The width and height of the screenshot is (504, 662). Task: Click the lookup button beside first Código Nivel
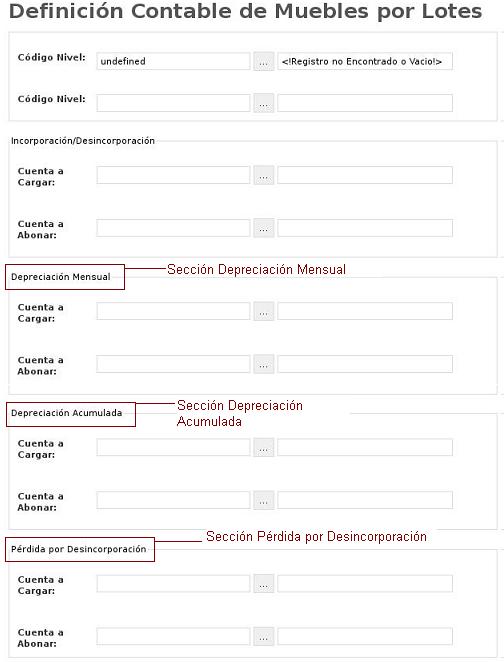pyautogui.click(x=264, y=62)
